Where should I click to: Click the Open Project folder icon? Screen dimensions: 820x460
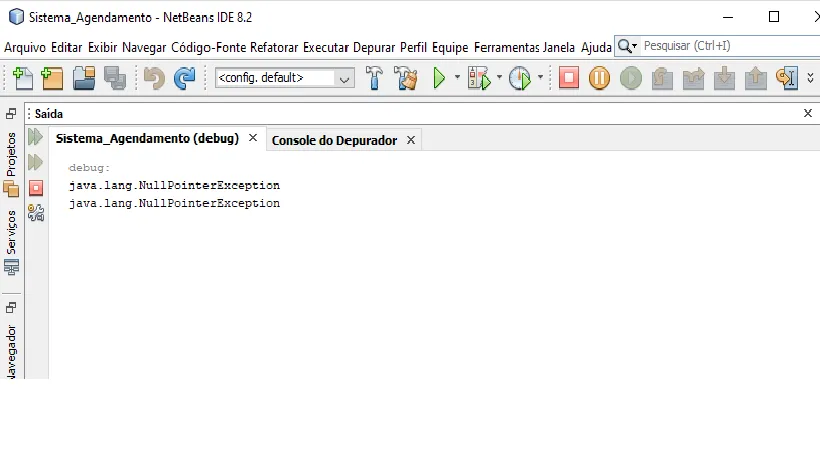(x=84, y=78)
